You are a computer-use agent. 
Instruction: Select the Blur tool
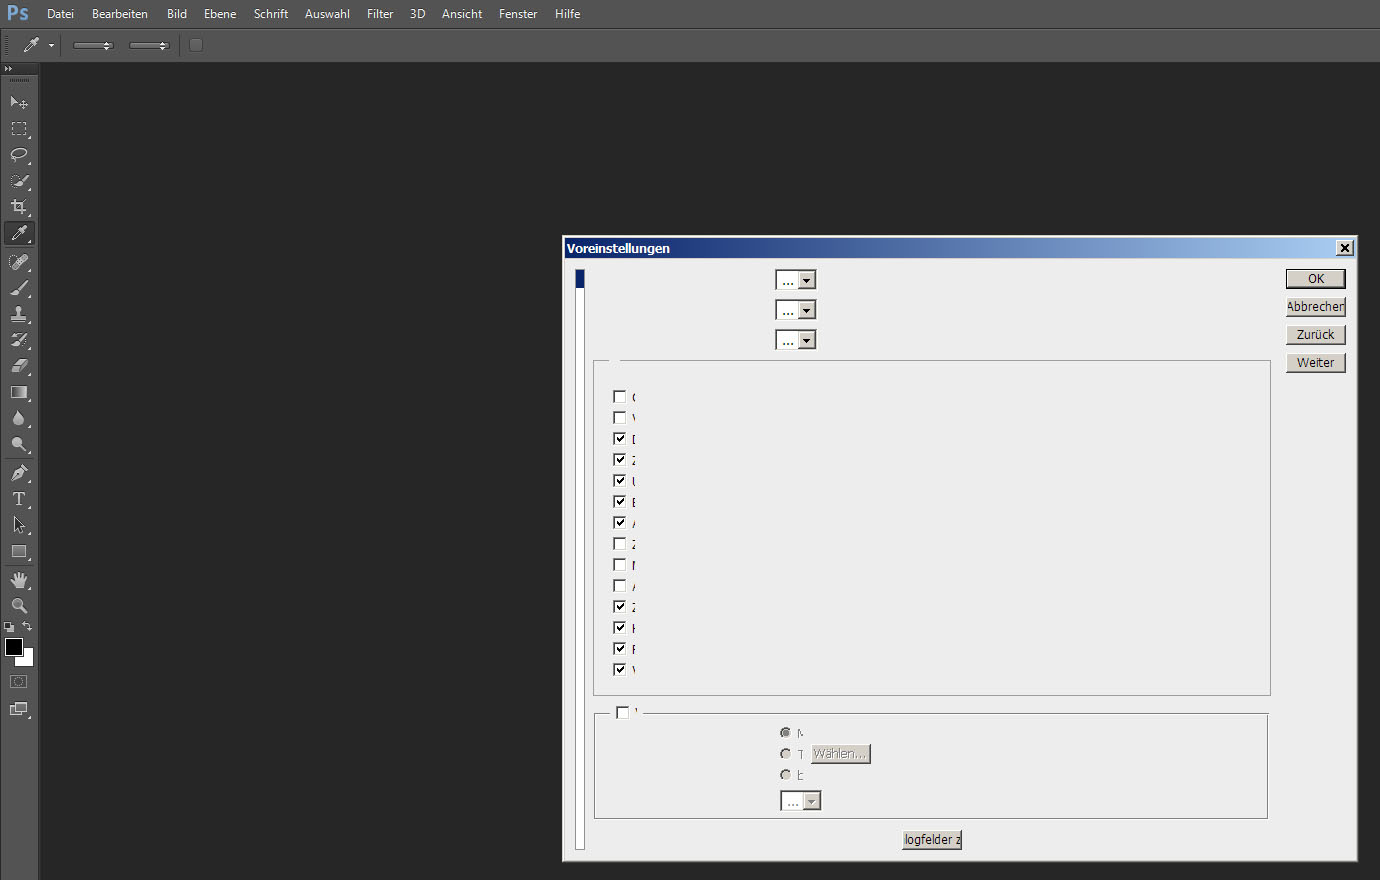(x=19, y=418)
